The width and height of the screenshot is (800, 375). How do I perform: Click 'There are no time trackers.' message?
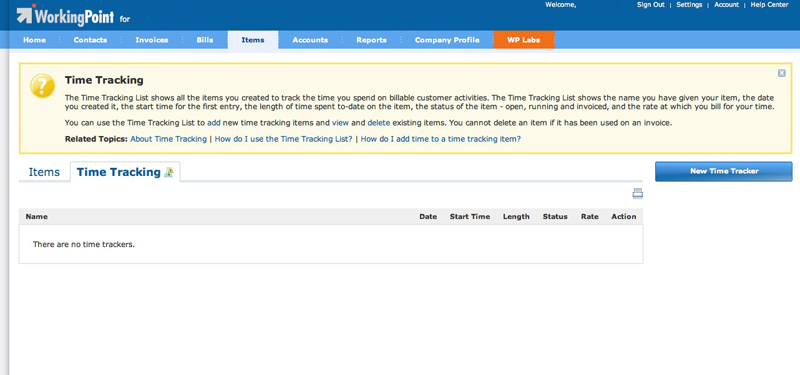point(84,244)
